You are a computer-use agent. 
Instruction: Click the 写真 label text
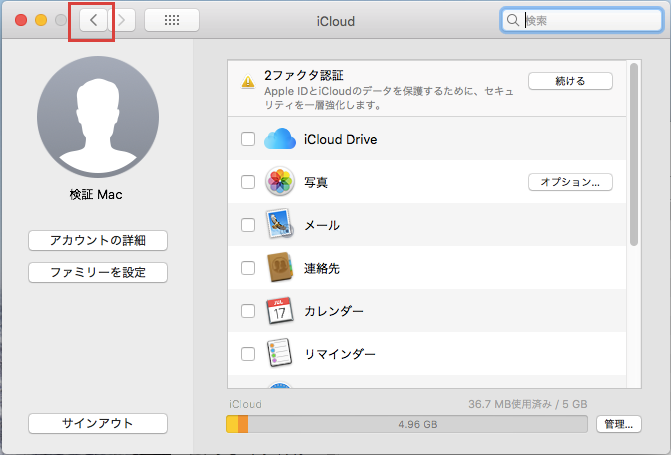(x=316, y=182)
